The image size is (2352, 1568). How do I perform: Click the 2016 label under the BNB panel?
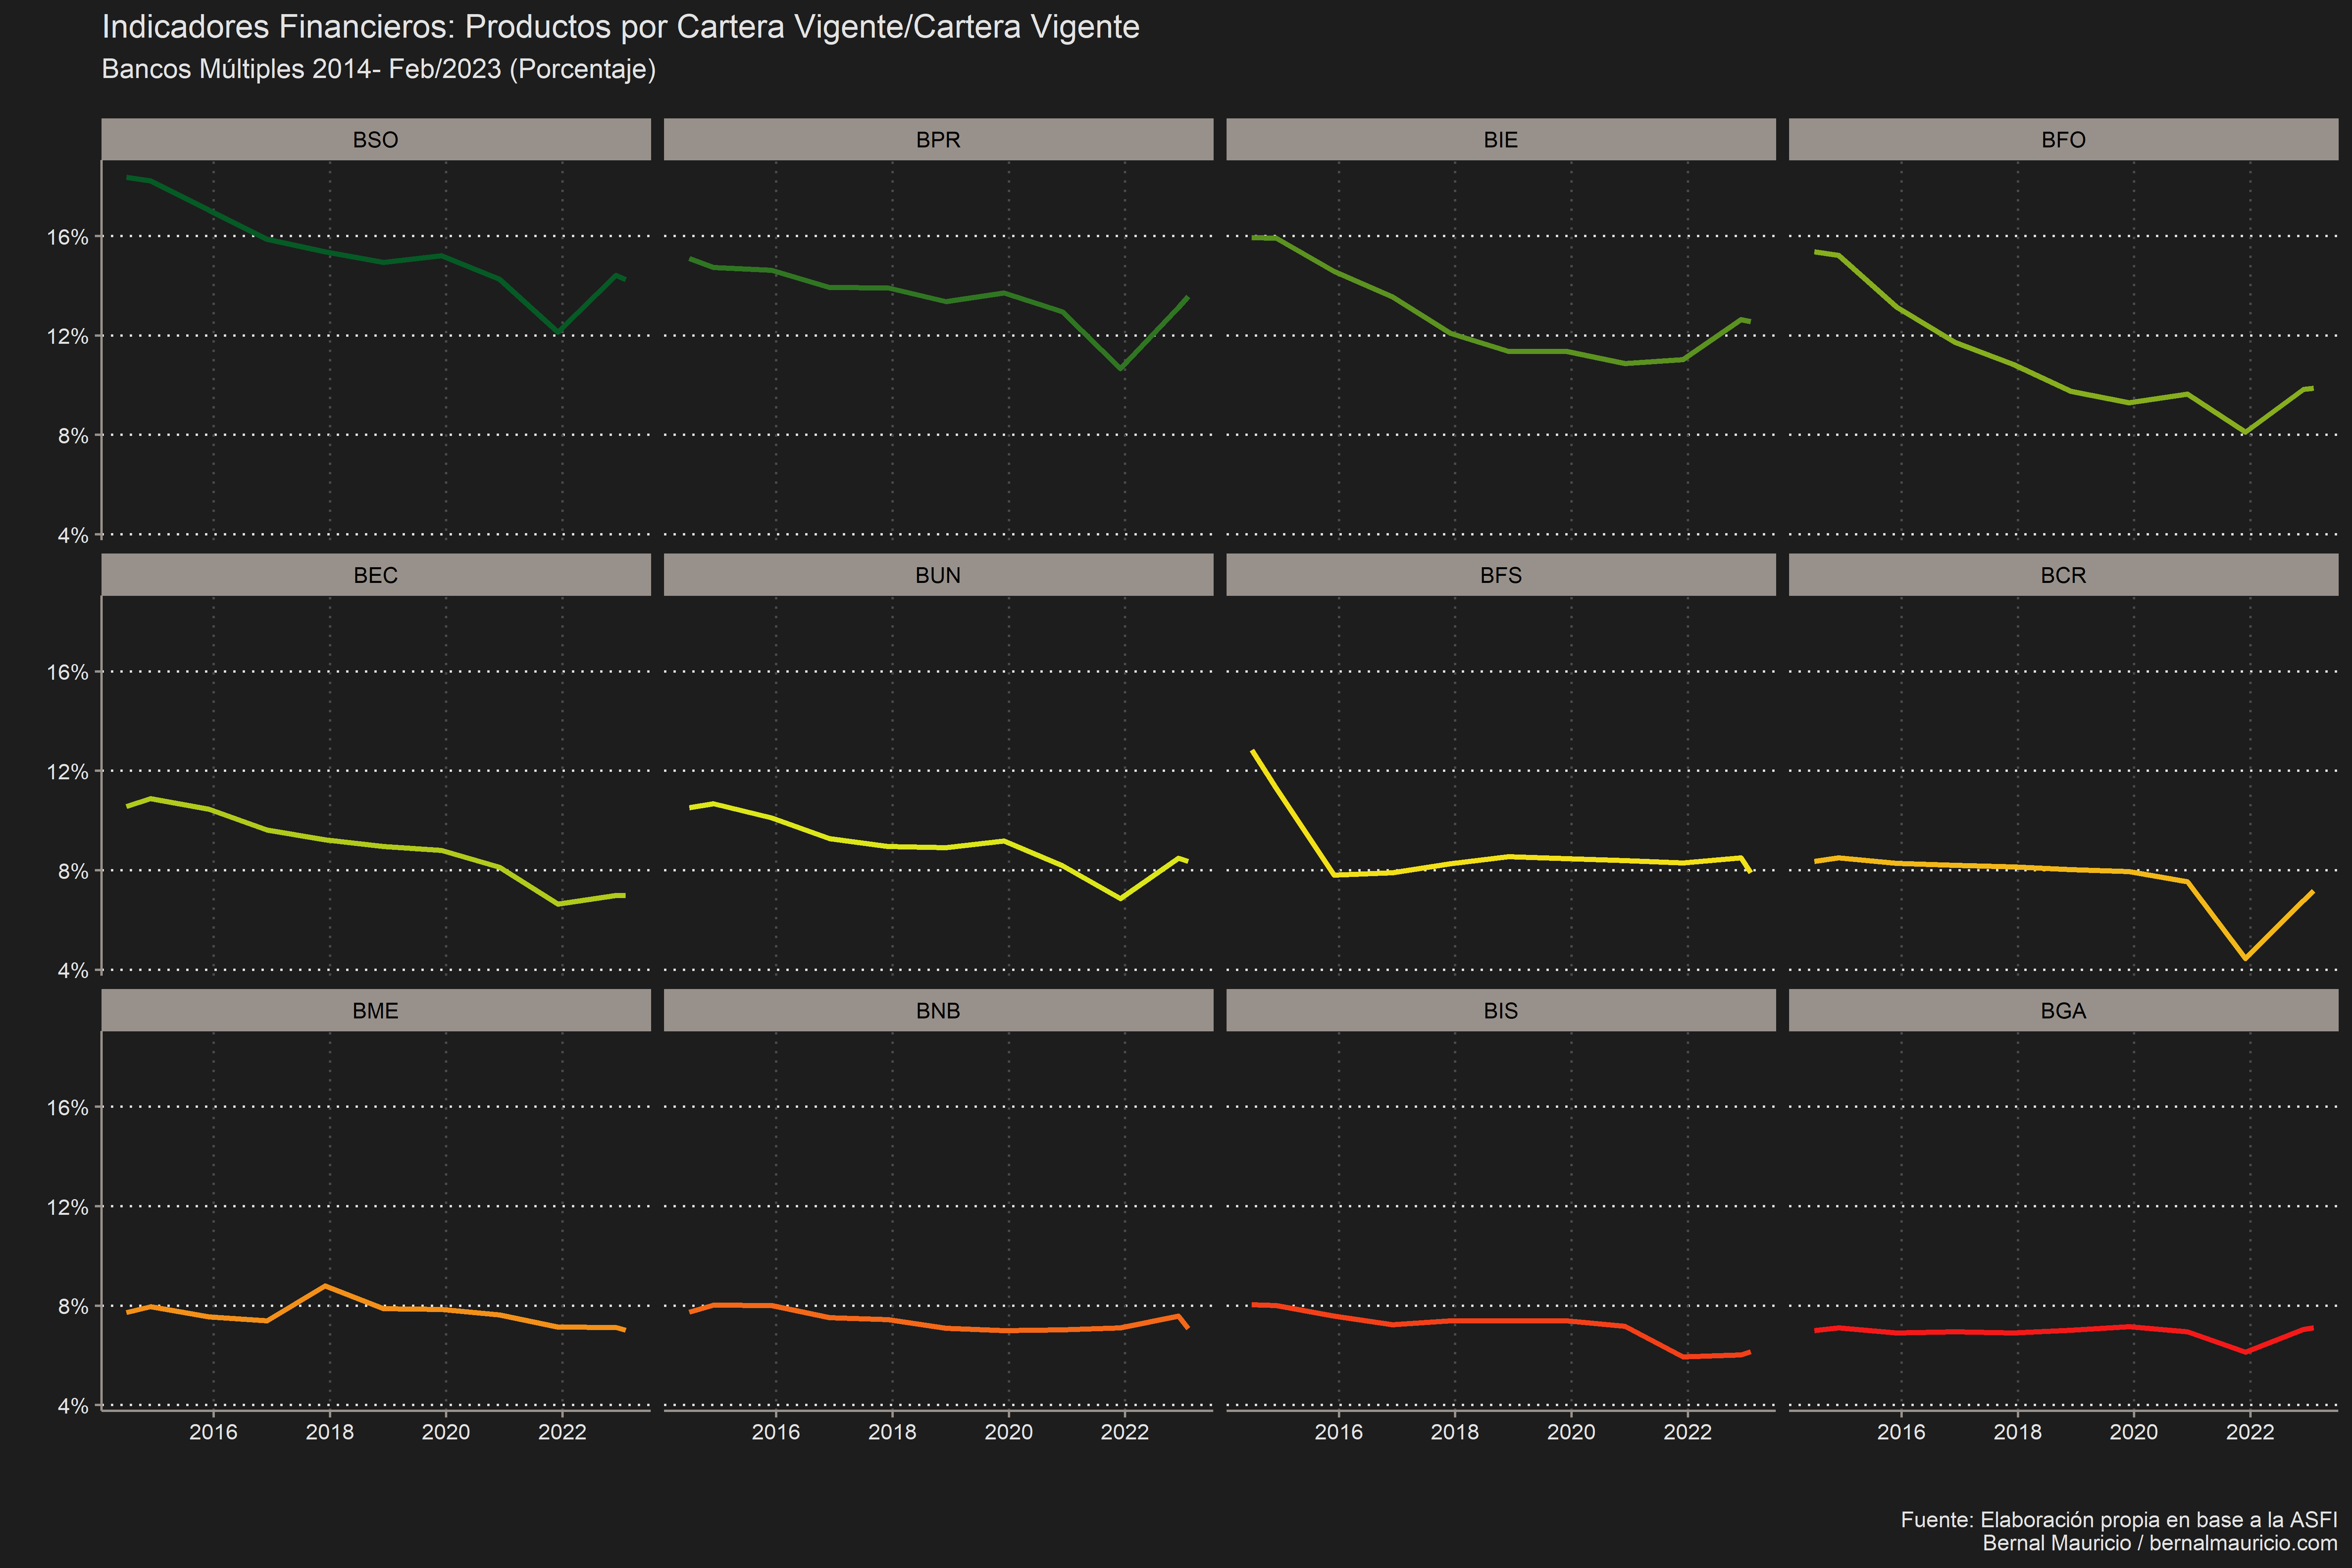tap(776, 1432)
